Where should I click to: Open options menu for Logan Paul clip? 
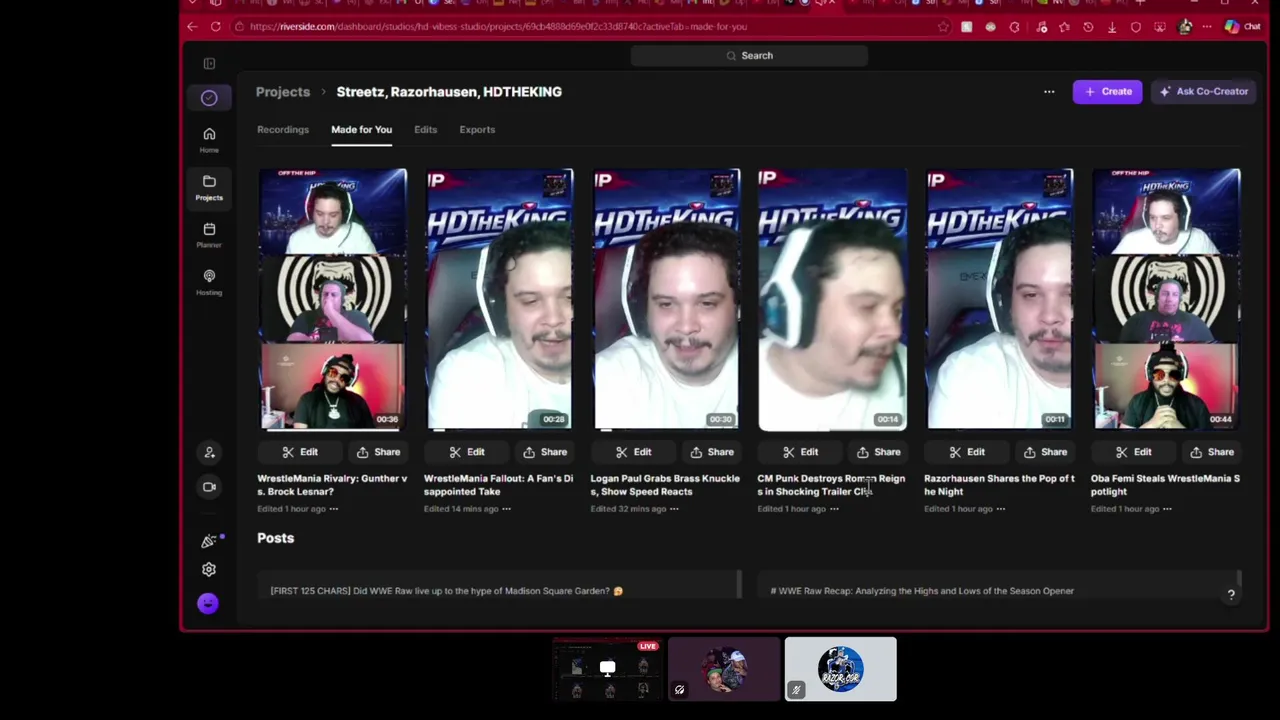pyautogui.click(x=674, y=509)
